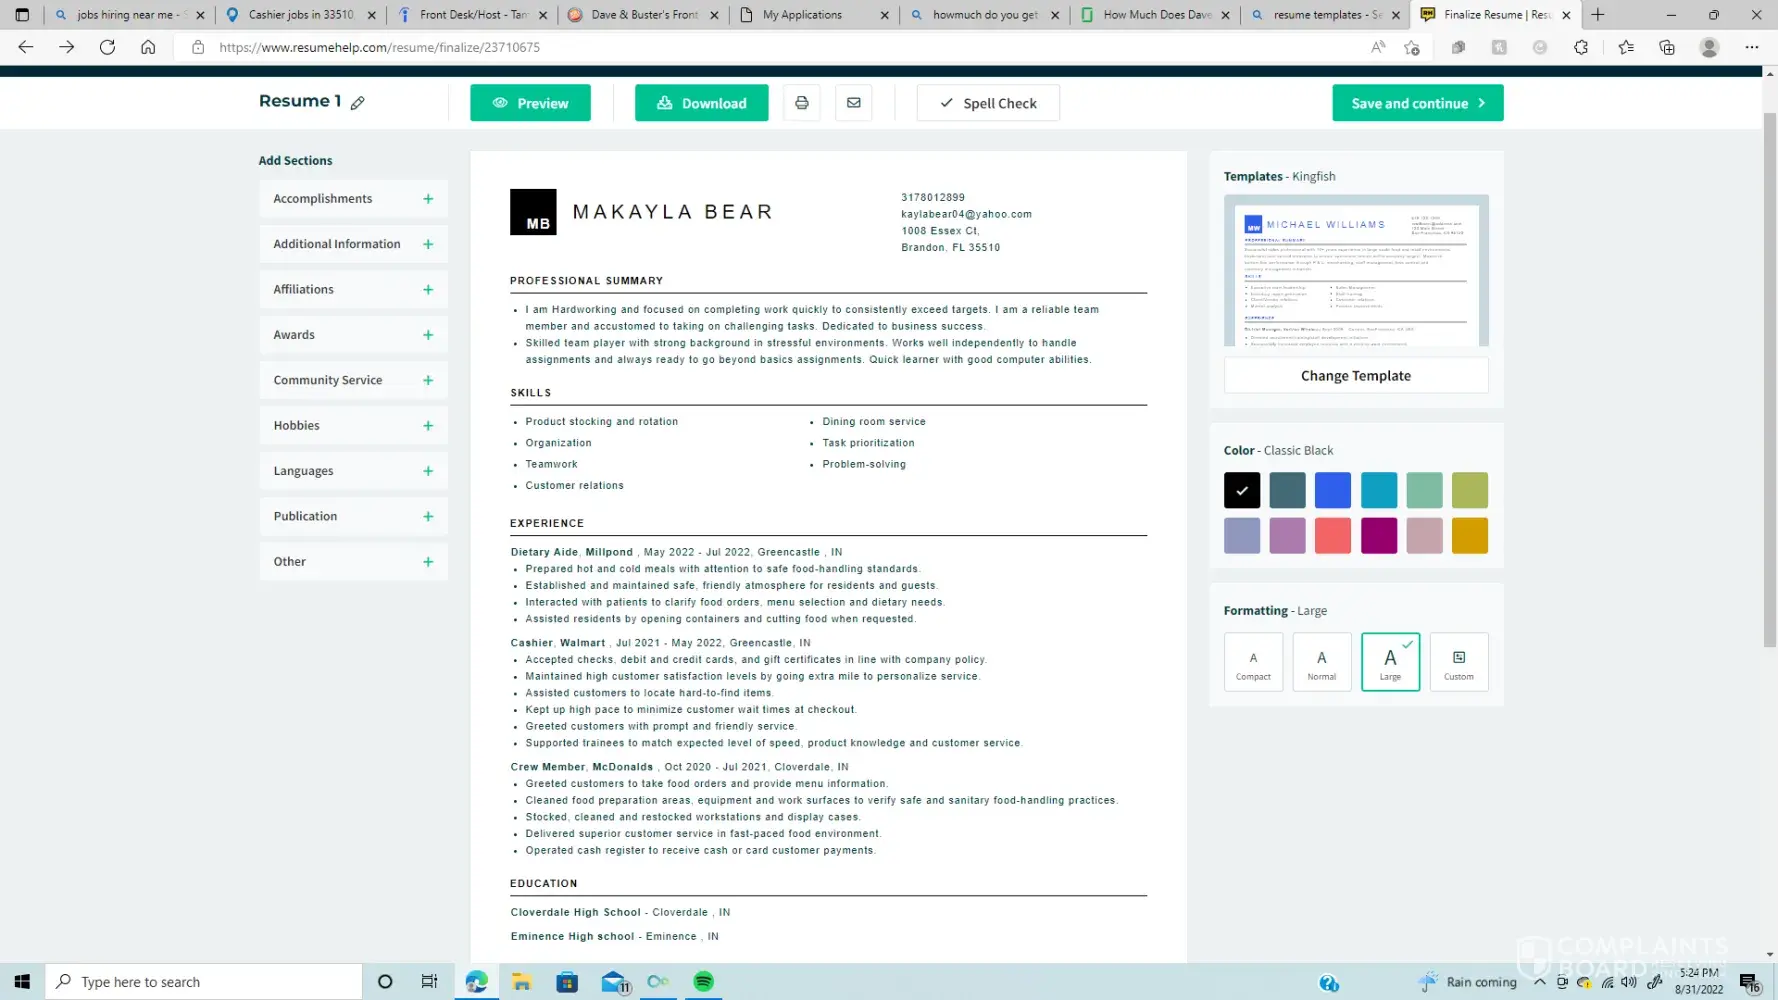The image size is (1778, 1000).
Task: Add the Awards section via plus icon
Action: [x=428, y=335]
